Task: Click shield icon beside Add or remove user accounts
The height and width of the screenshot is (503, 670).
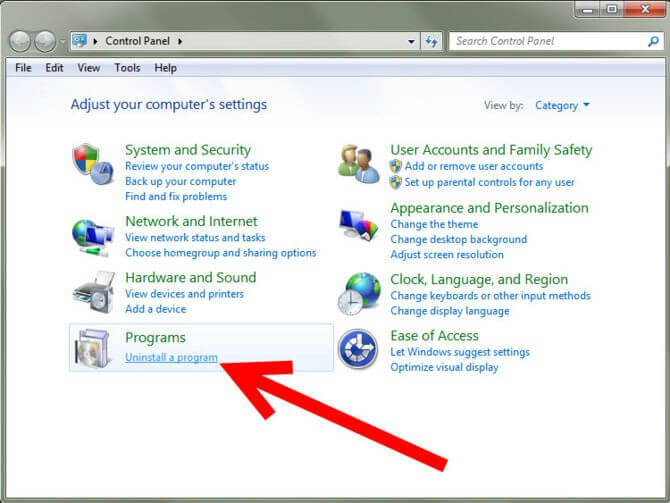Action: [x=396, y=166]
